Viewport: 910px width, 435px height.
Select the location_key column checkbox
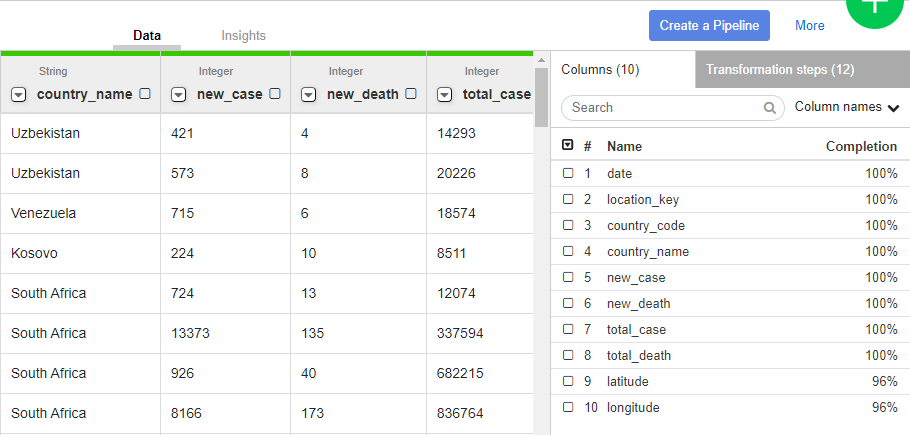568,199
